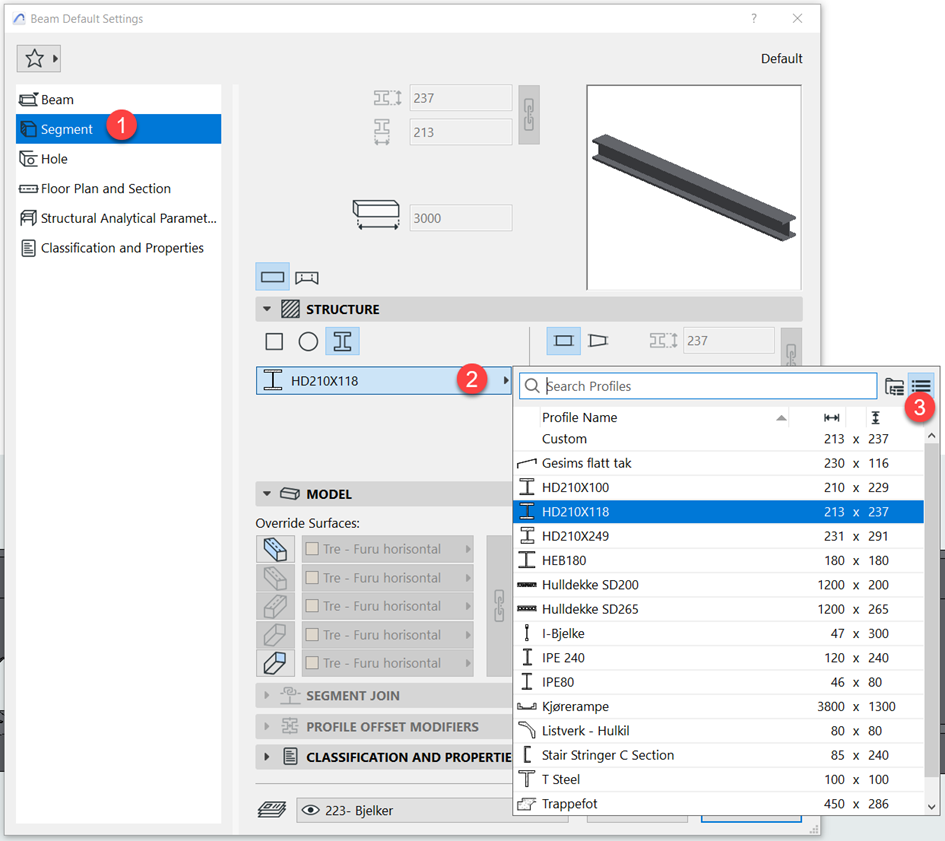
Task: Click the beam length field showing 3000
Action: coord(461,218)
